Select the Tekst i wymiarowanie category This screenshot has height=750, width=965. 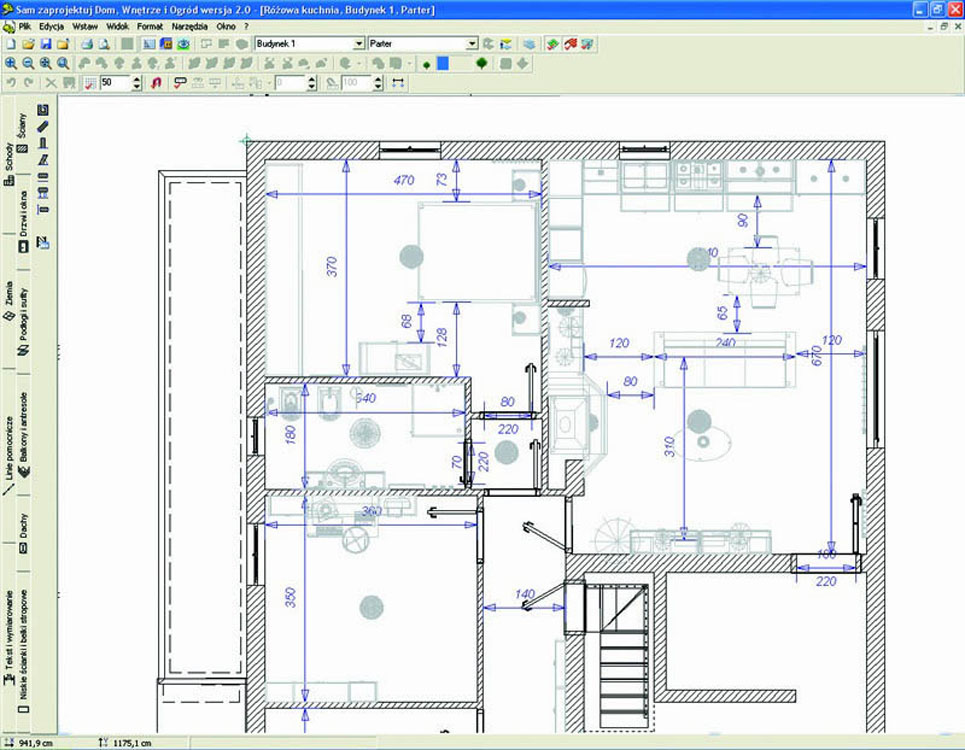[8, 632]
